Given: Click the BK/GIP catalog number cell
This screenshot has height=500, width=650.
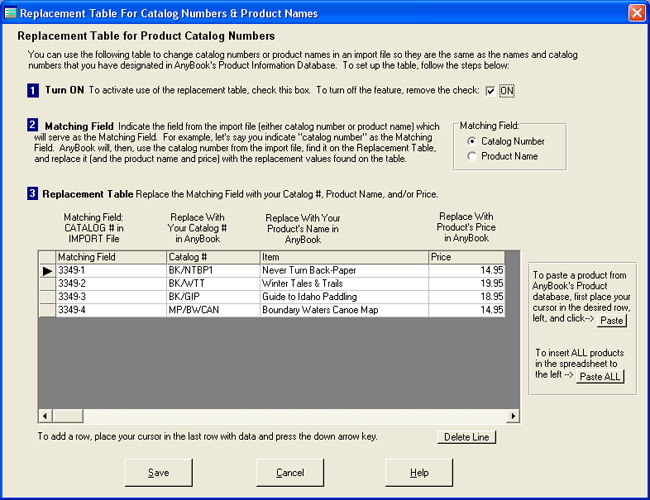Looking at the screenshot, I should point(212,297).
